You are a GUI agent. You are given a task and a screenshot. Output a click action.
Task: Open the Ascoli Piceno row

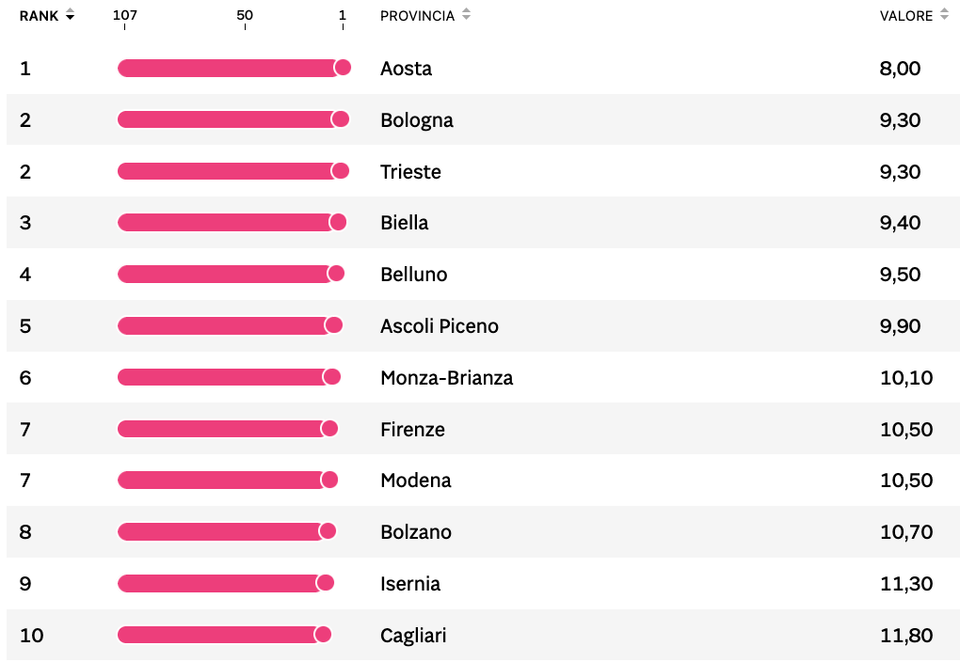click(439, 326)
